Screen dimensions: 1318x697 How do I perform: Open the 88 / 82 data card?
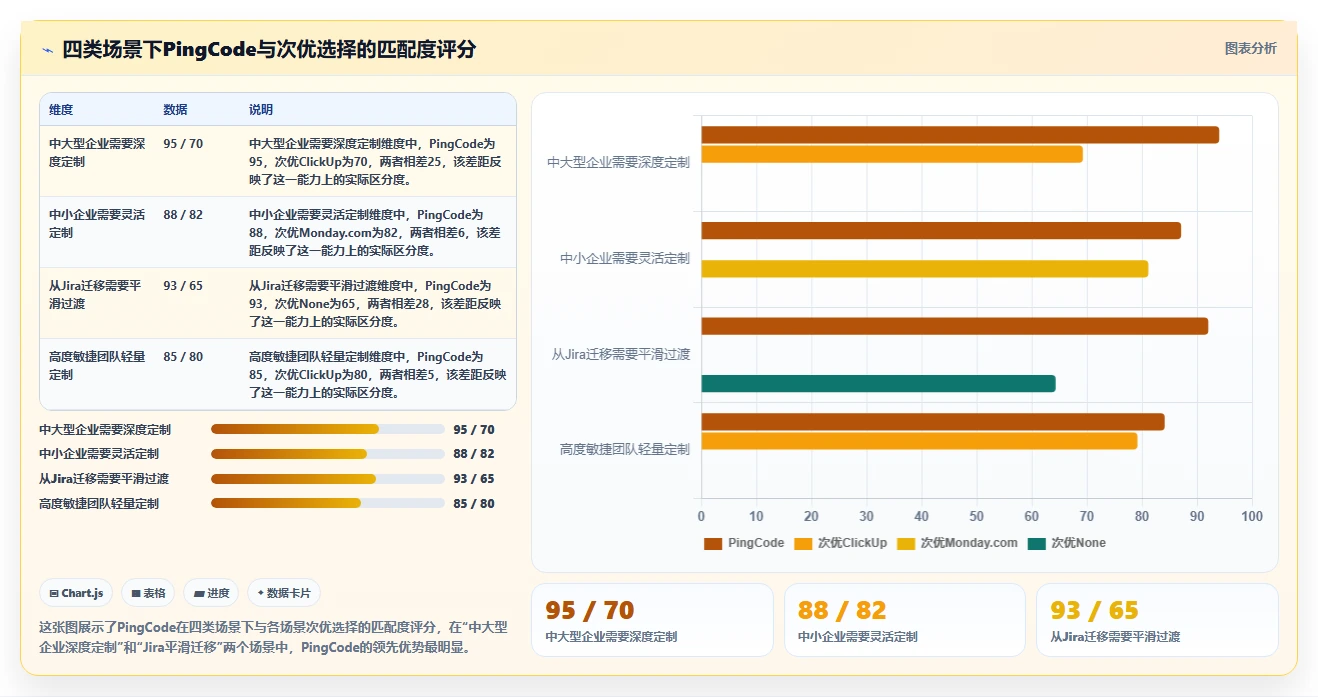click(905, 620)
